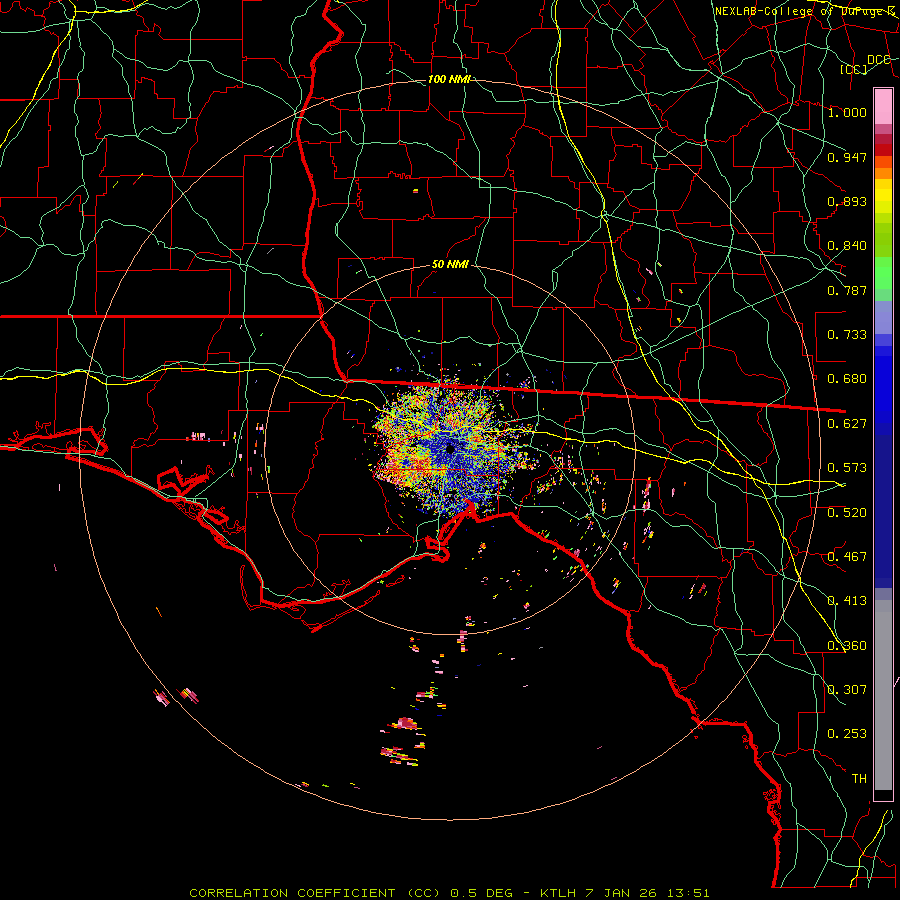Click the 0.893 scale value
This screenshot has height=900, width=900.
point(847,201)
